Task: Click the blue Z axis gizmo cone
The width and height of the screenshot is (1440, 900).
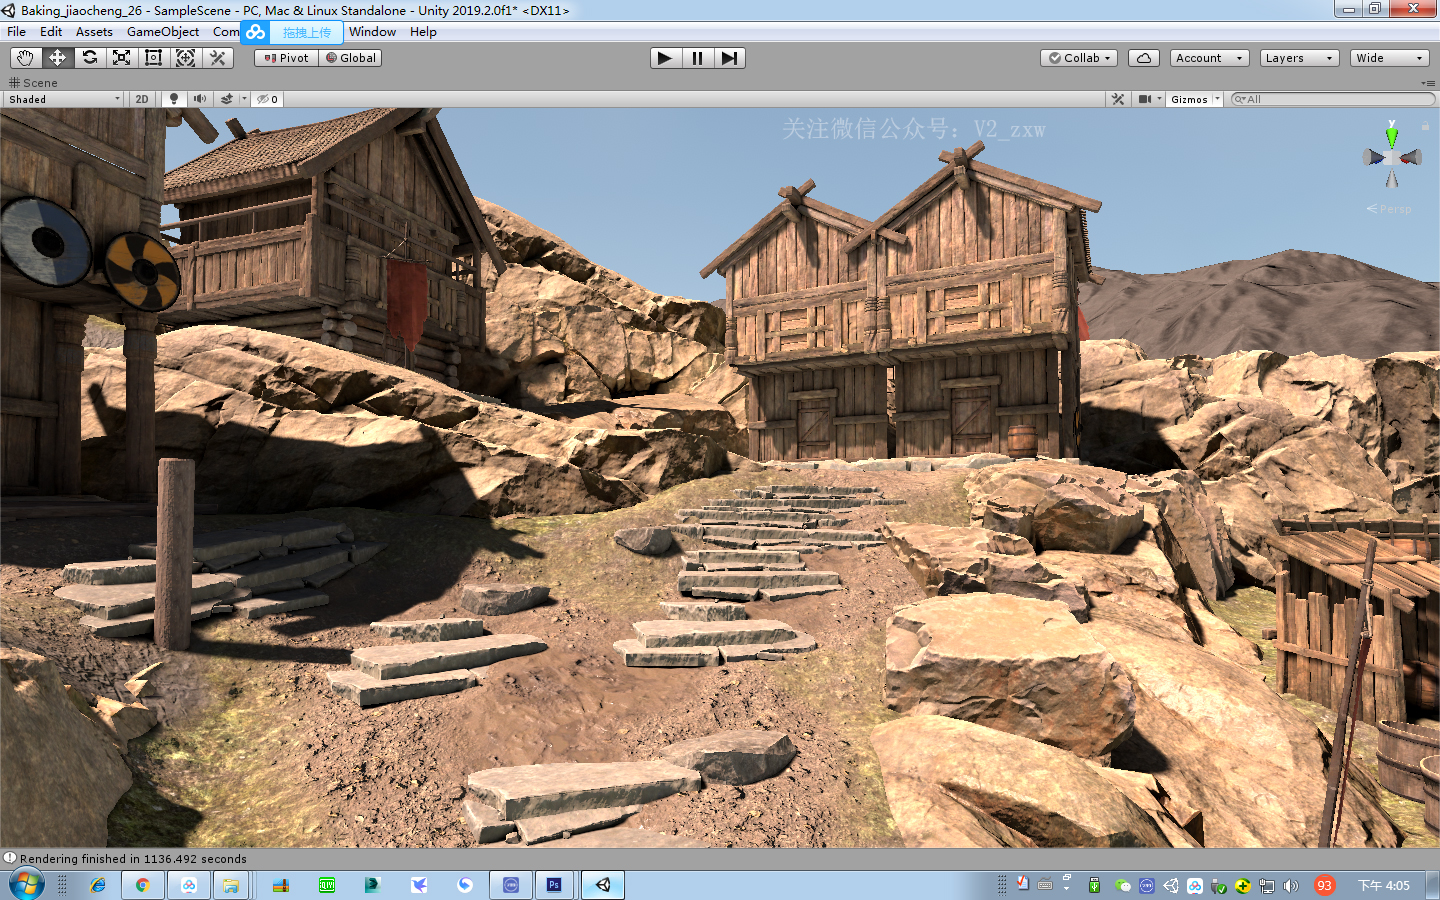Action: pos(1374,157)
